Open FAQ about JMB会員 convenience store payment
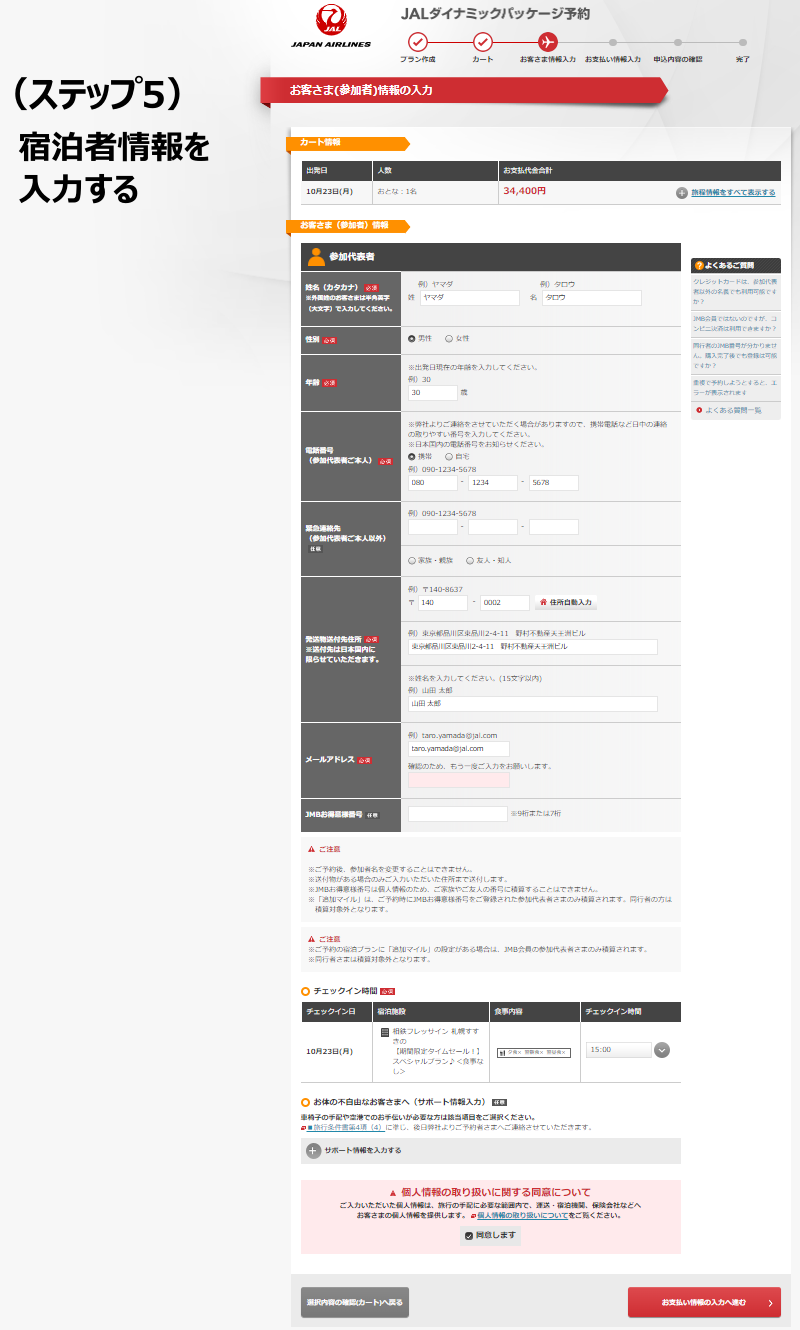Viewport: 800px width, 1330px height. (735, 322)
